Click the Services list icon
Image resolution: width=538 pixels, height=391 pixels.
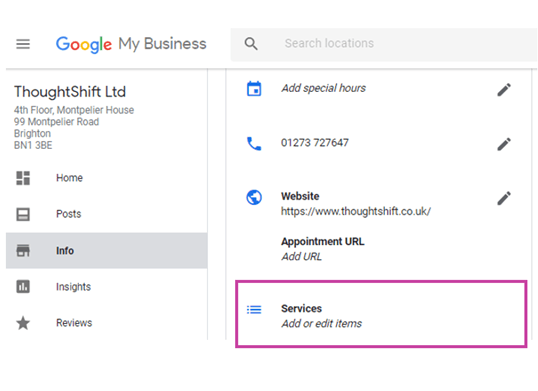[x=254, y=310]
